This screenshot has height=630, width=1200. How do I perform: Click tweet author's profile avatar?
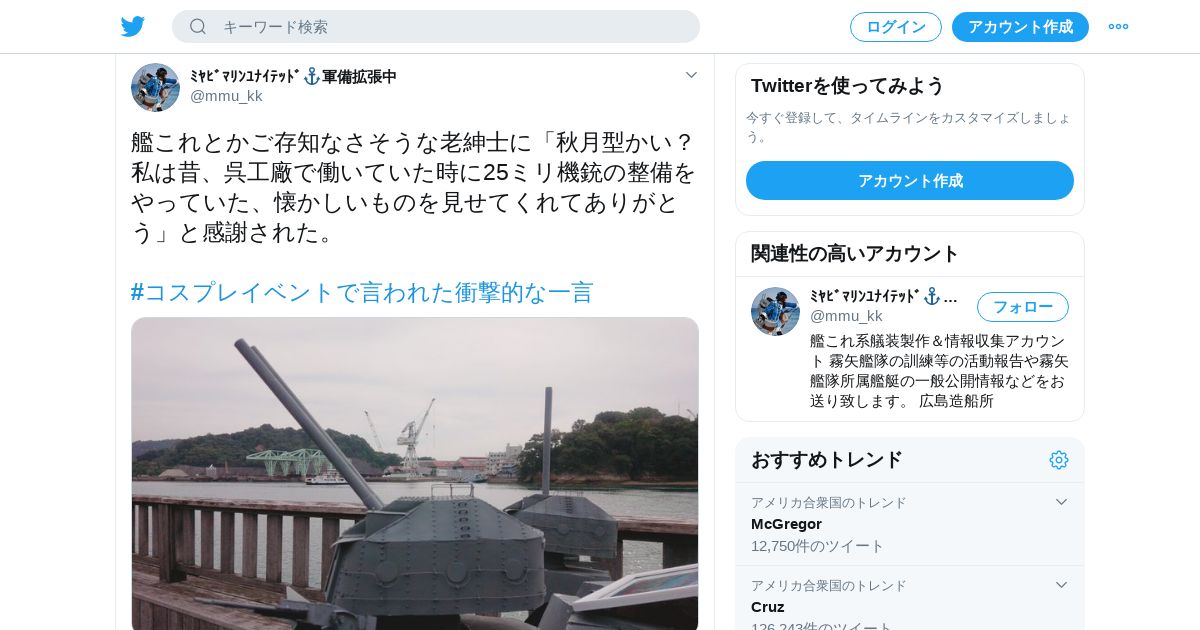click(155, 87)
